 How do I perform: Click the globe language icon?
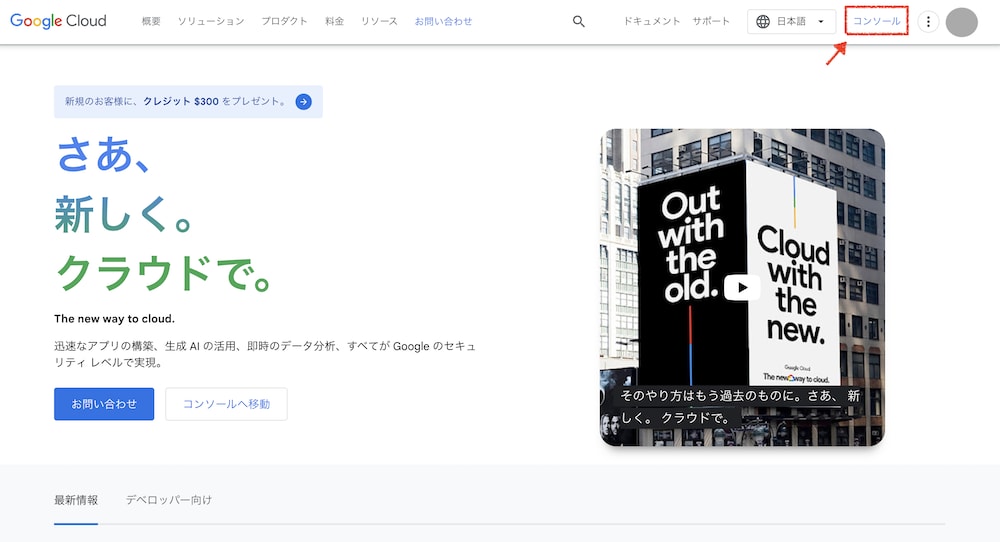point(763,22)
